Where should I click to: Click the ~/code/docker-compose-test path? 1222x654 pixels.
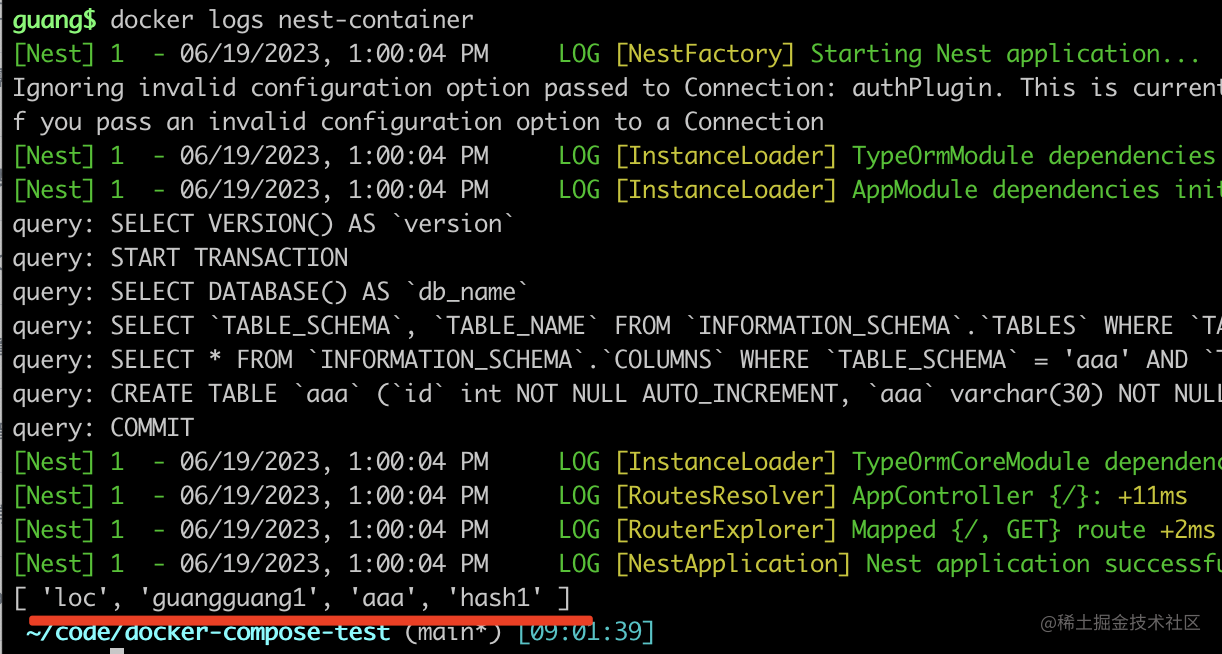[208, 632]
